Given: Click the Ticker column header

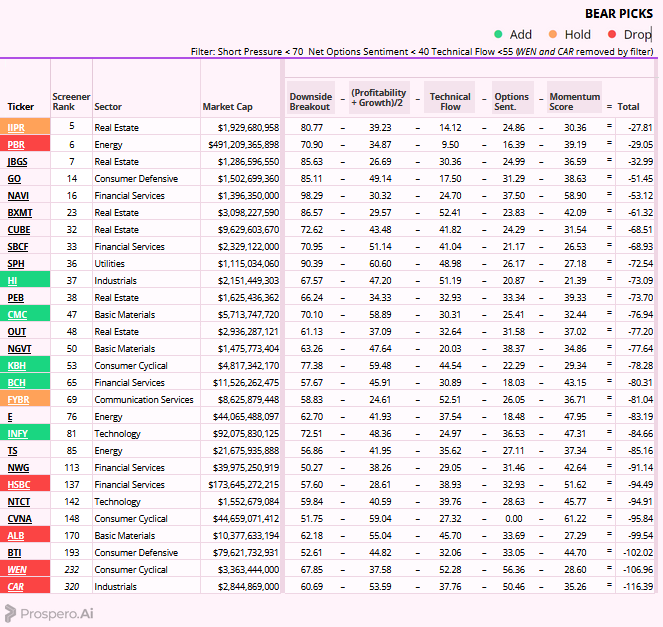Looking at the screenshot, I should tap(20, 107).
